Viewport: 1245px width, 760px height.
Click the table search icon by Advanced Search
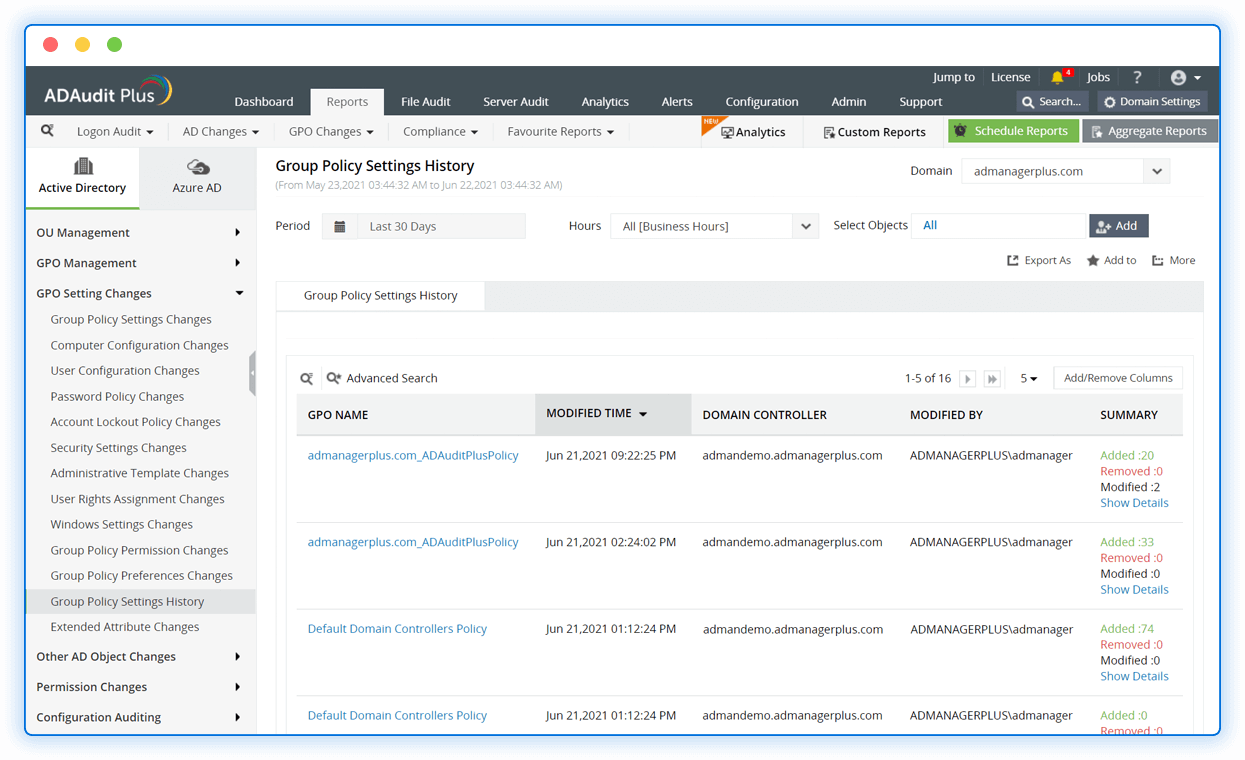[307, 378]
